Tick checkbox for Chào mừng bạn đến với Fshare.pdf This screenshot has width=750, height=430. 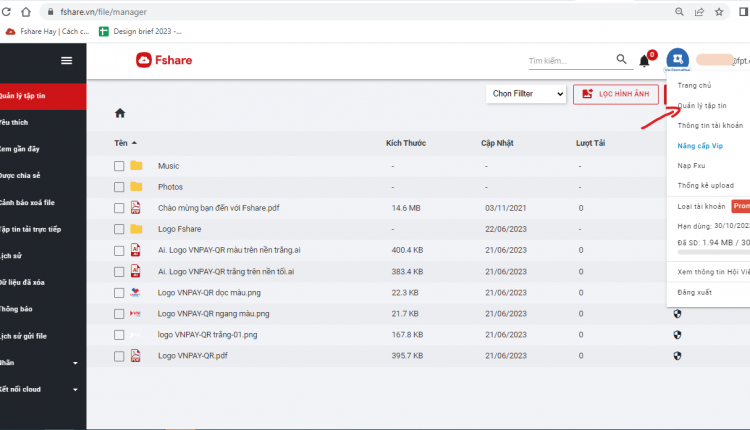click(119, 208)
